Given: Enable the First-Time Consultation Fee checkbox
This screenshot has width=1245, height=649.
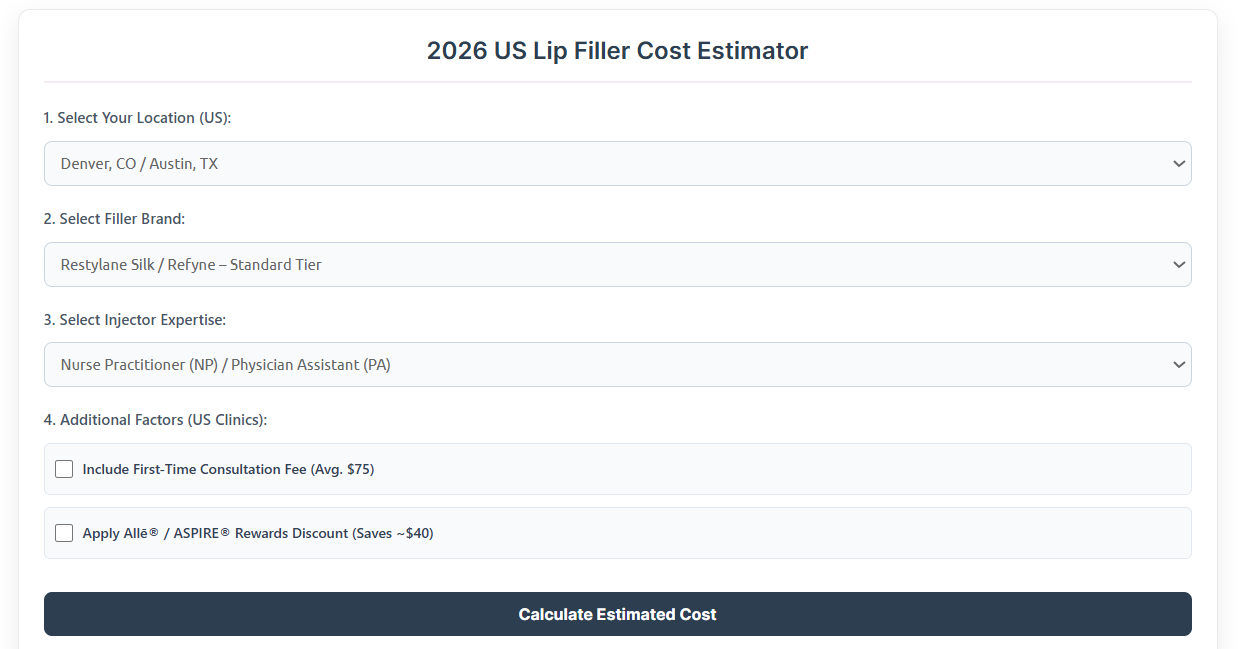Looking at the screenshot, I should (64, 468).
